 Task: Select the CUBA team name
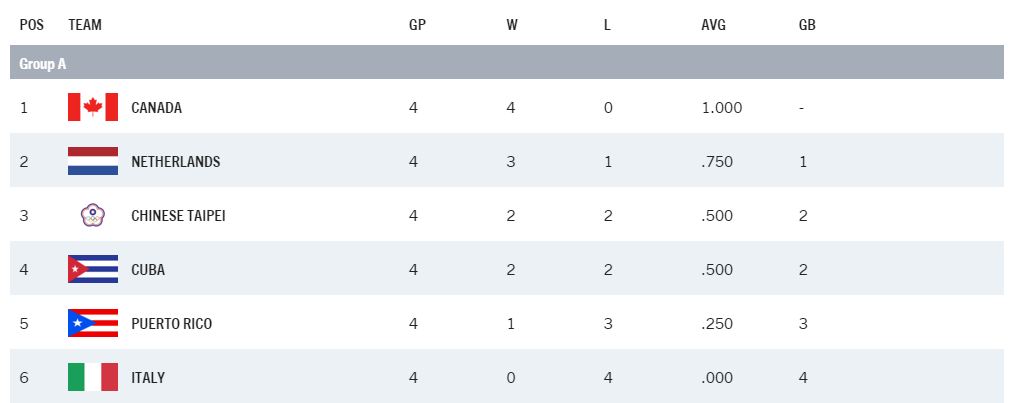(148, 270)
